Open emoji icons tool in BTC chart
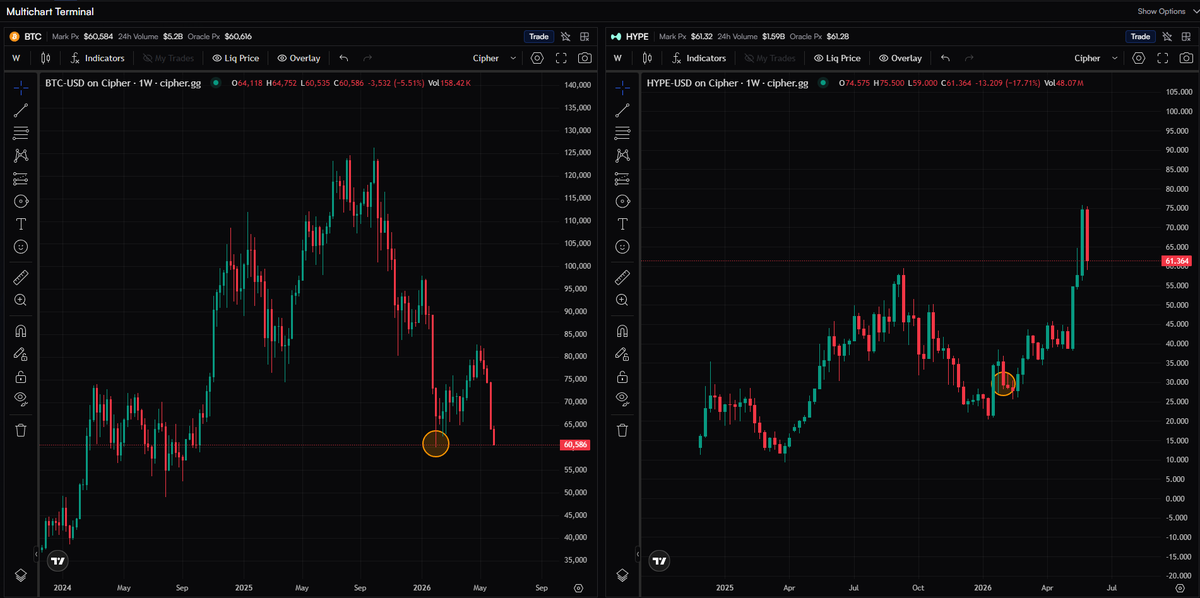Image resolution: width=1200 pixels, height=598 pixels. [x=20, y=246]
